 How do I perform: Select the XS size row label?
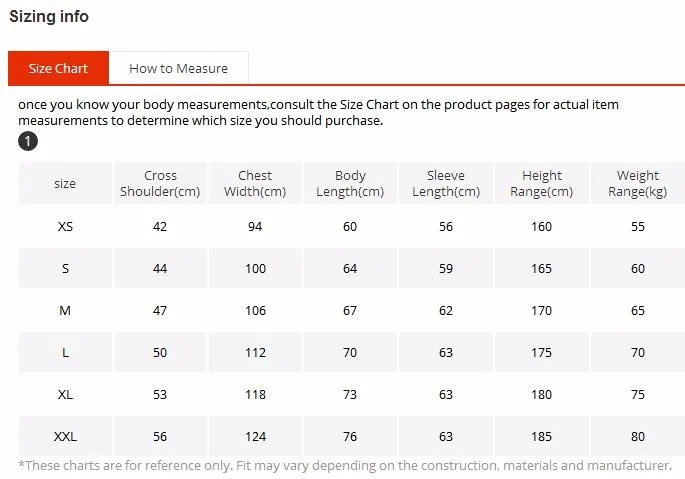(65, 227)
